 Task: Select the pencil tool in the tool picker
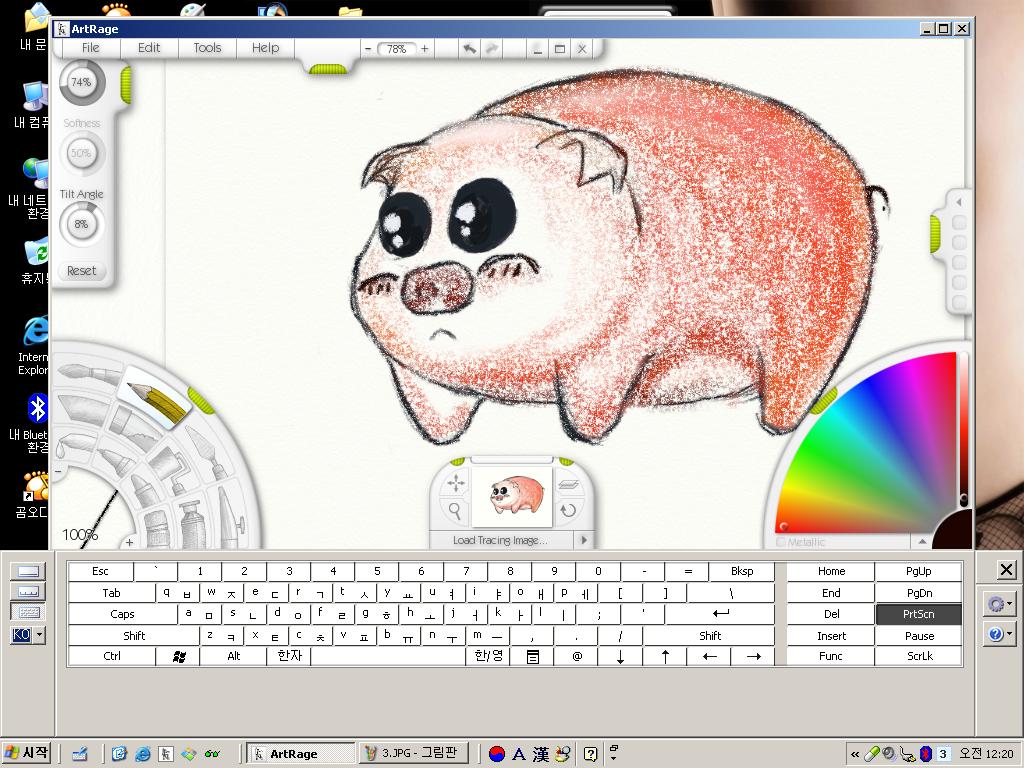155,398
